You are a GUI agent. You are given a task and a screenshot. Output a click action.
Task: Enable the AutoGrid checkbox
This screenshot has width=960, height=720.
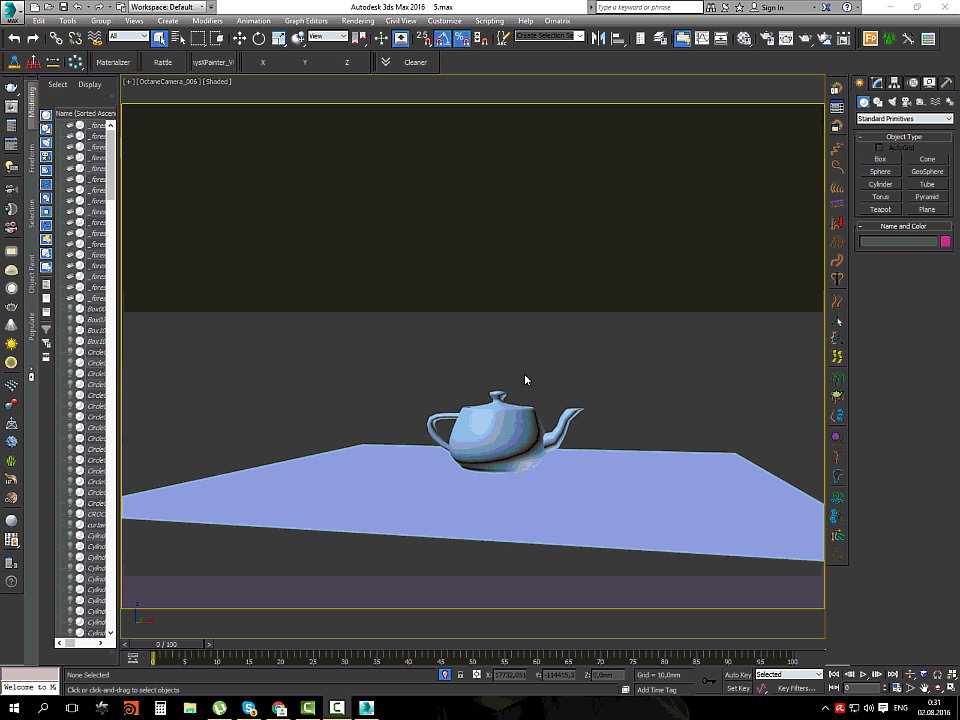[880, 147]
